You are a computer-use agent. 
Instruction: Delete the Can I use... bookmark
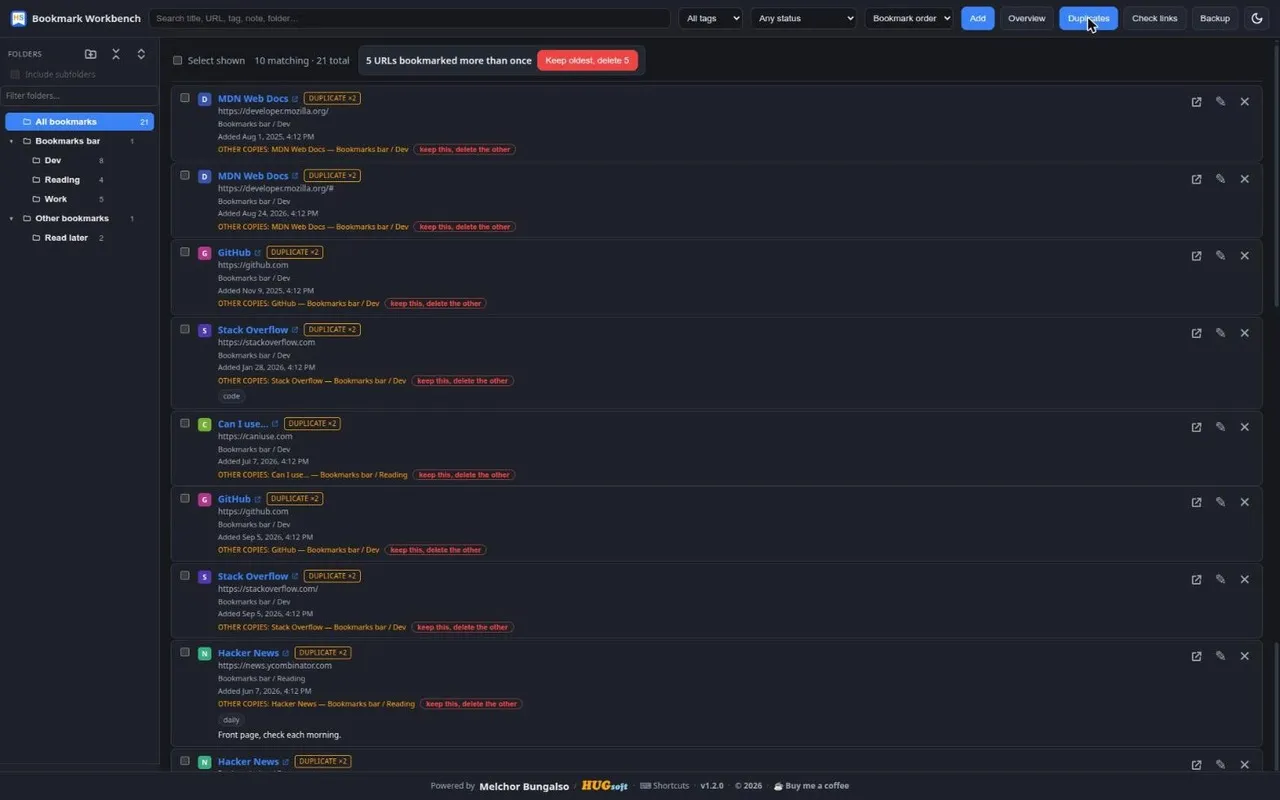click(1244, 427)
